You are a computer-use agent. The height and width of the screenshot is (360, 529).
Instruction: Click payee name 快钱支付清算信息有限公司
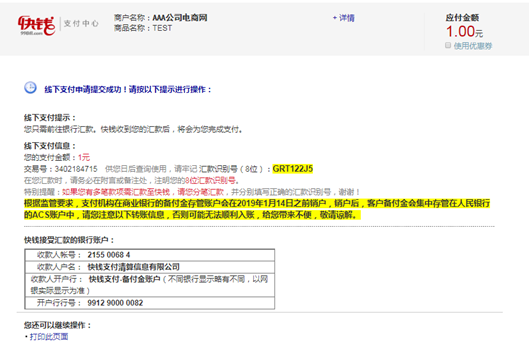coord(134,267)
